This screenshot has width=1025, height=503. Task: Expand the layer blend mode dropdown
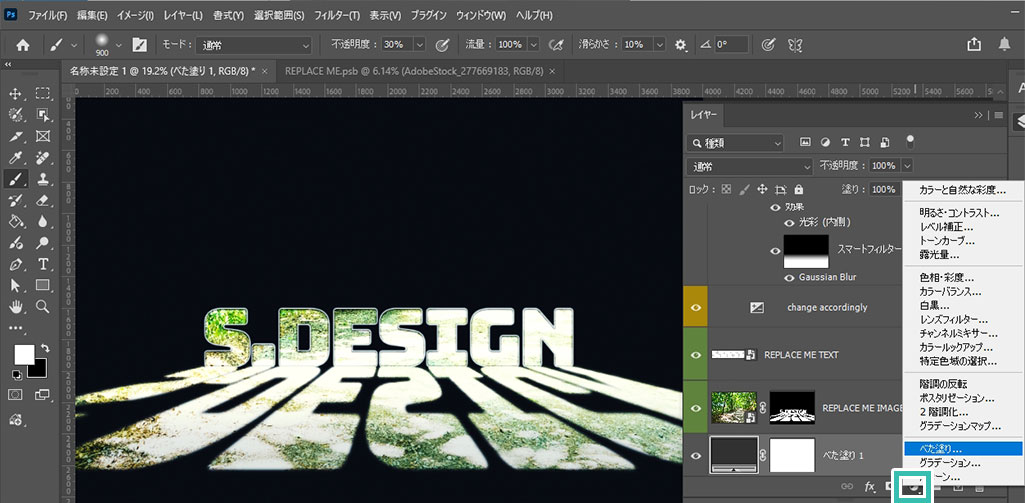pos(749,166)
